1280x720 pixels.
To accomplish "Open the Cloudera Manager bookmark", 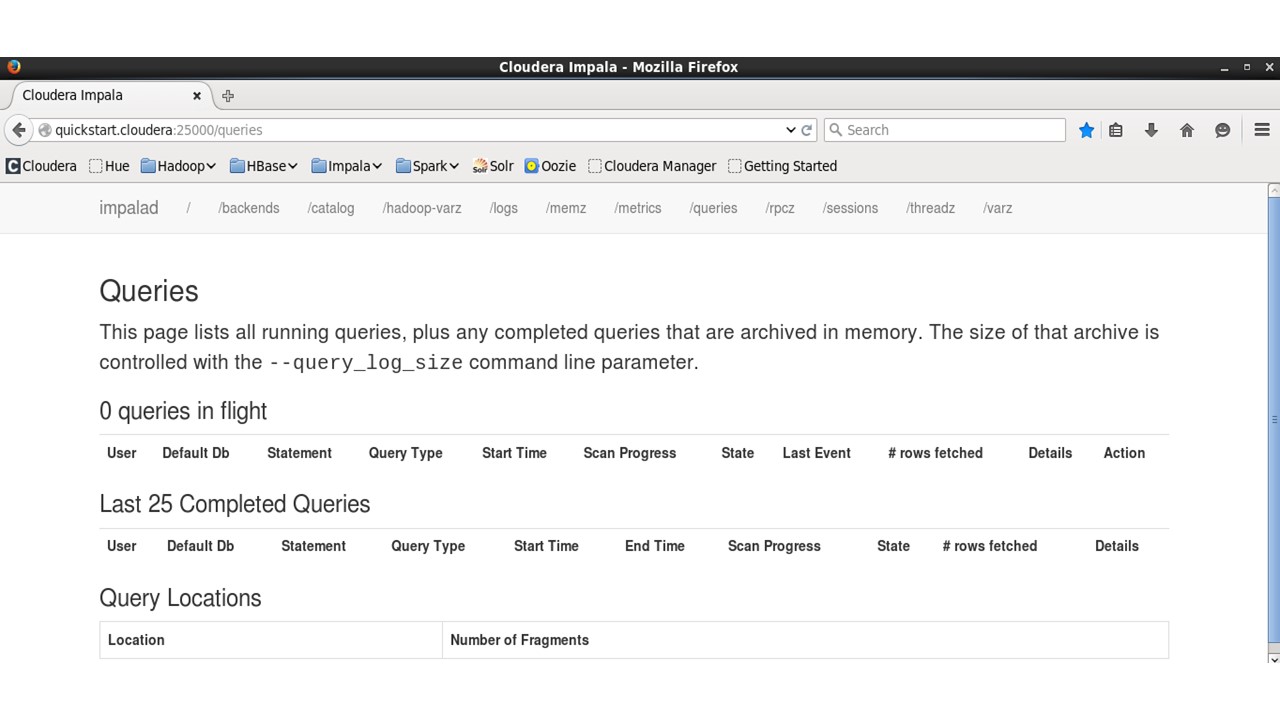I will pos(652,166).
